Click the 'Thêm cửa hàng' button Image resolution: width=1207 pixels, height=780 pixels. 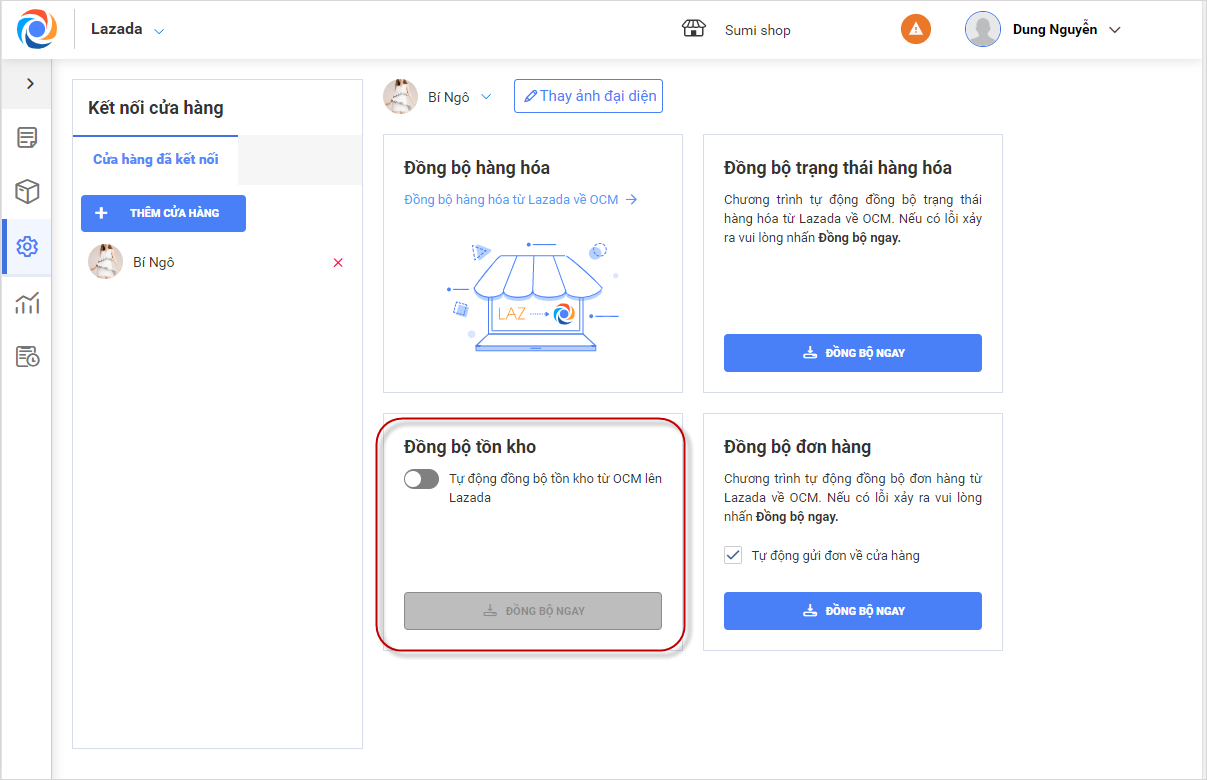(x=163, y=213)
